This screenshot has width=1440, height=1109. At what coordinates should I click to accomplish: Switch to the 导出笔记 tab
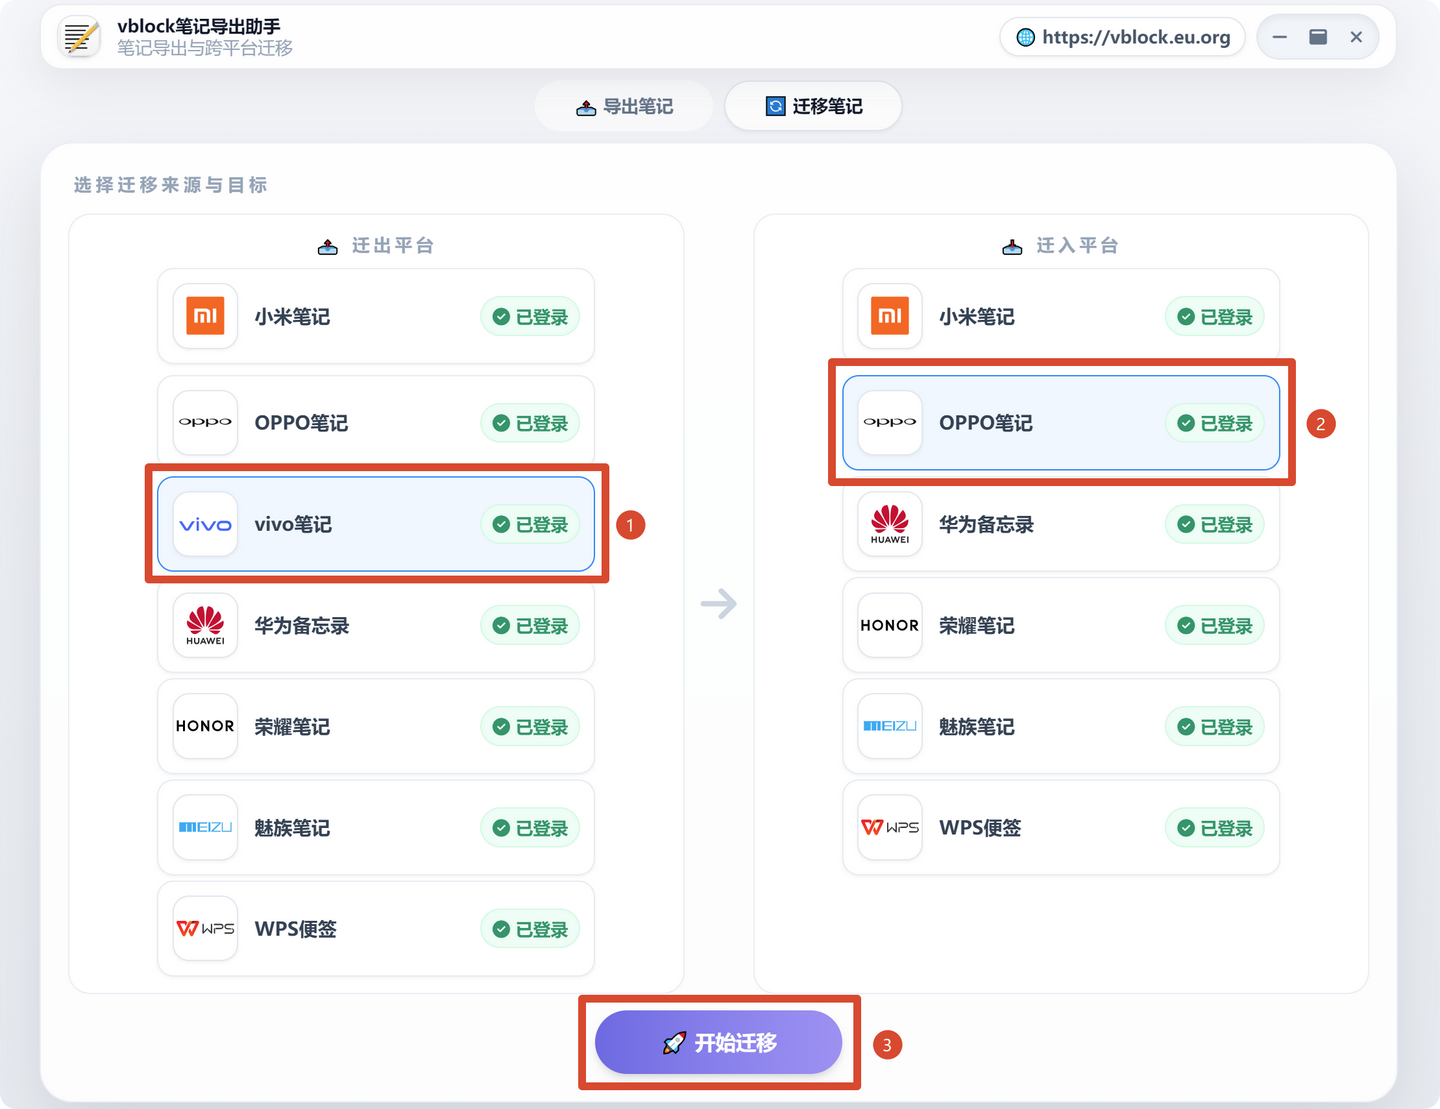click(624, 106)
